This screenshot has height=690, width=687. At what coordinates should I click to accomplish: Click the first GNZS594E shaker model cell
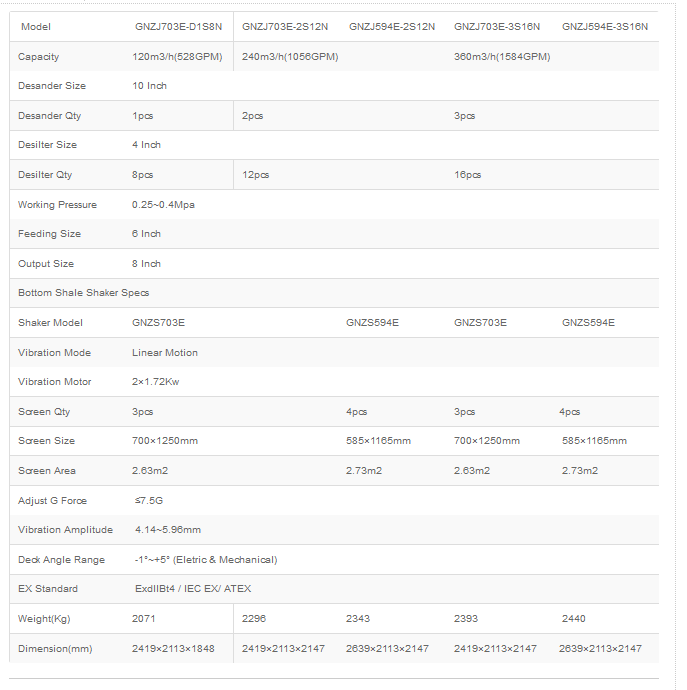click(x=372, y=323)
